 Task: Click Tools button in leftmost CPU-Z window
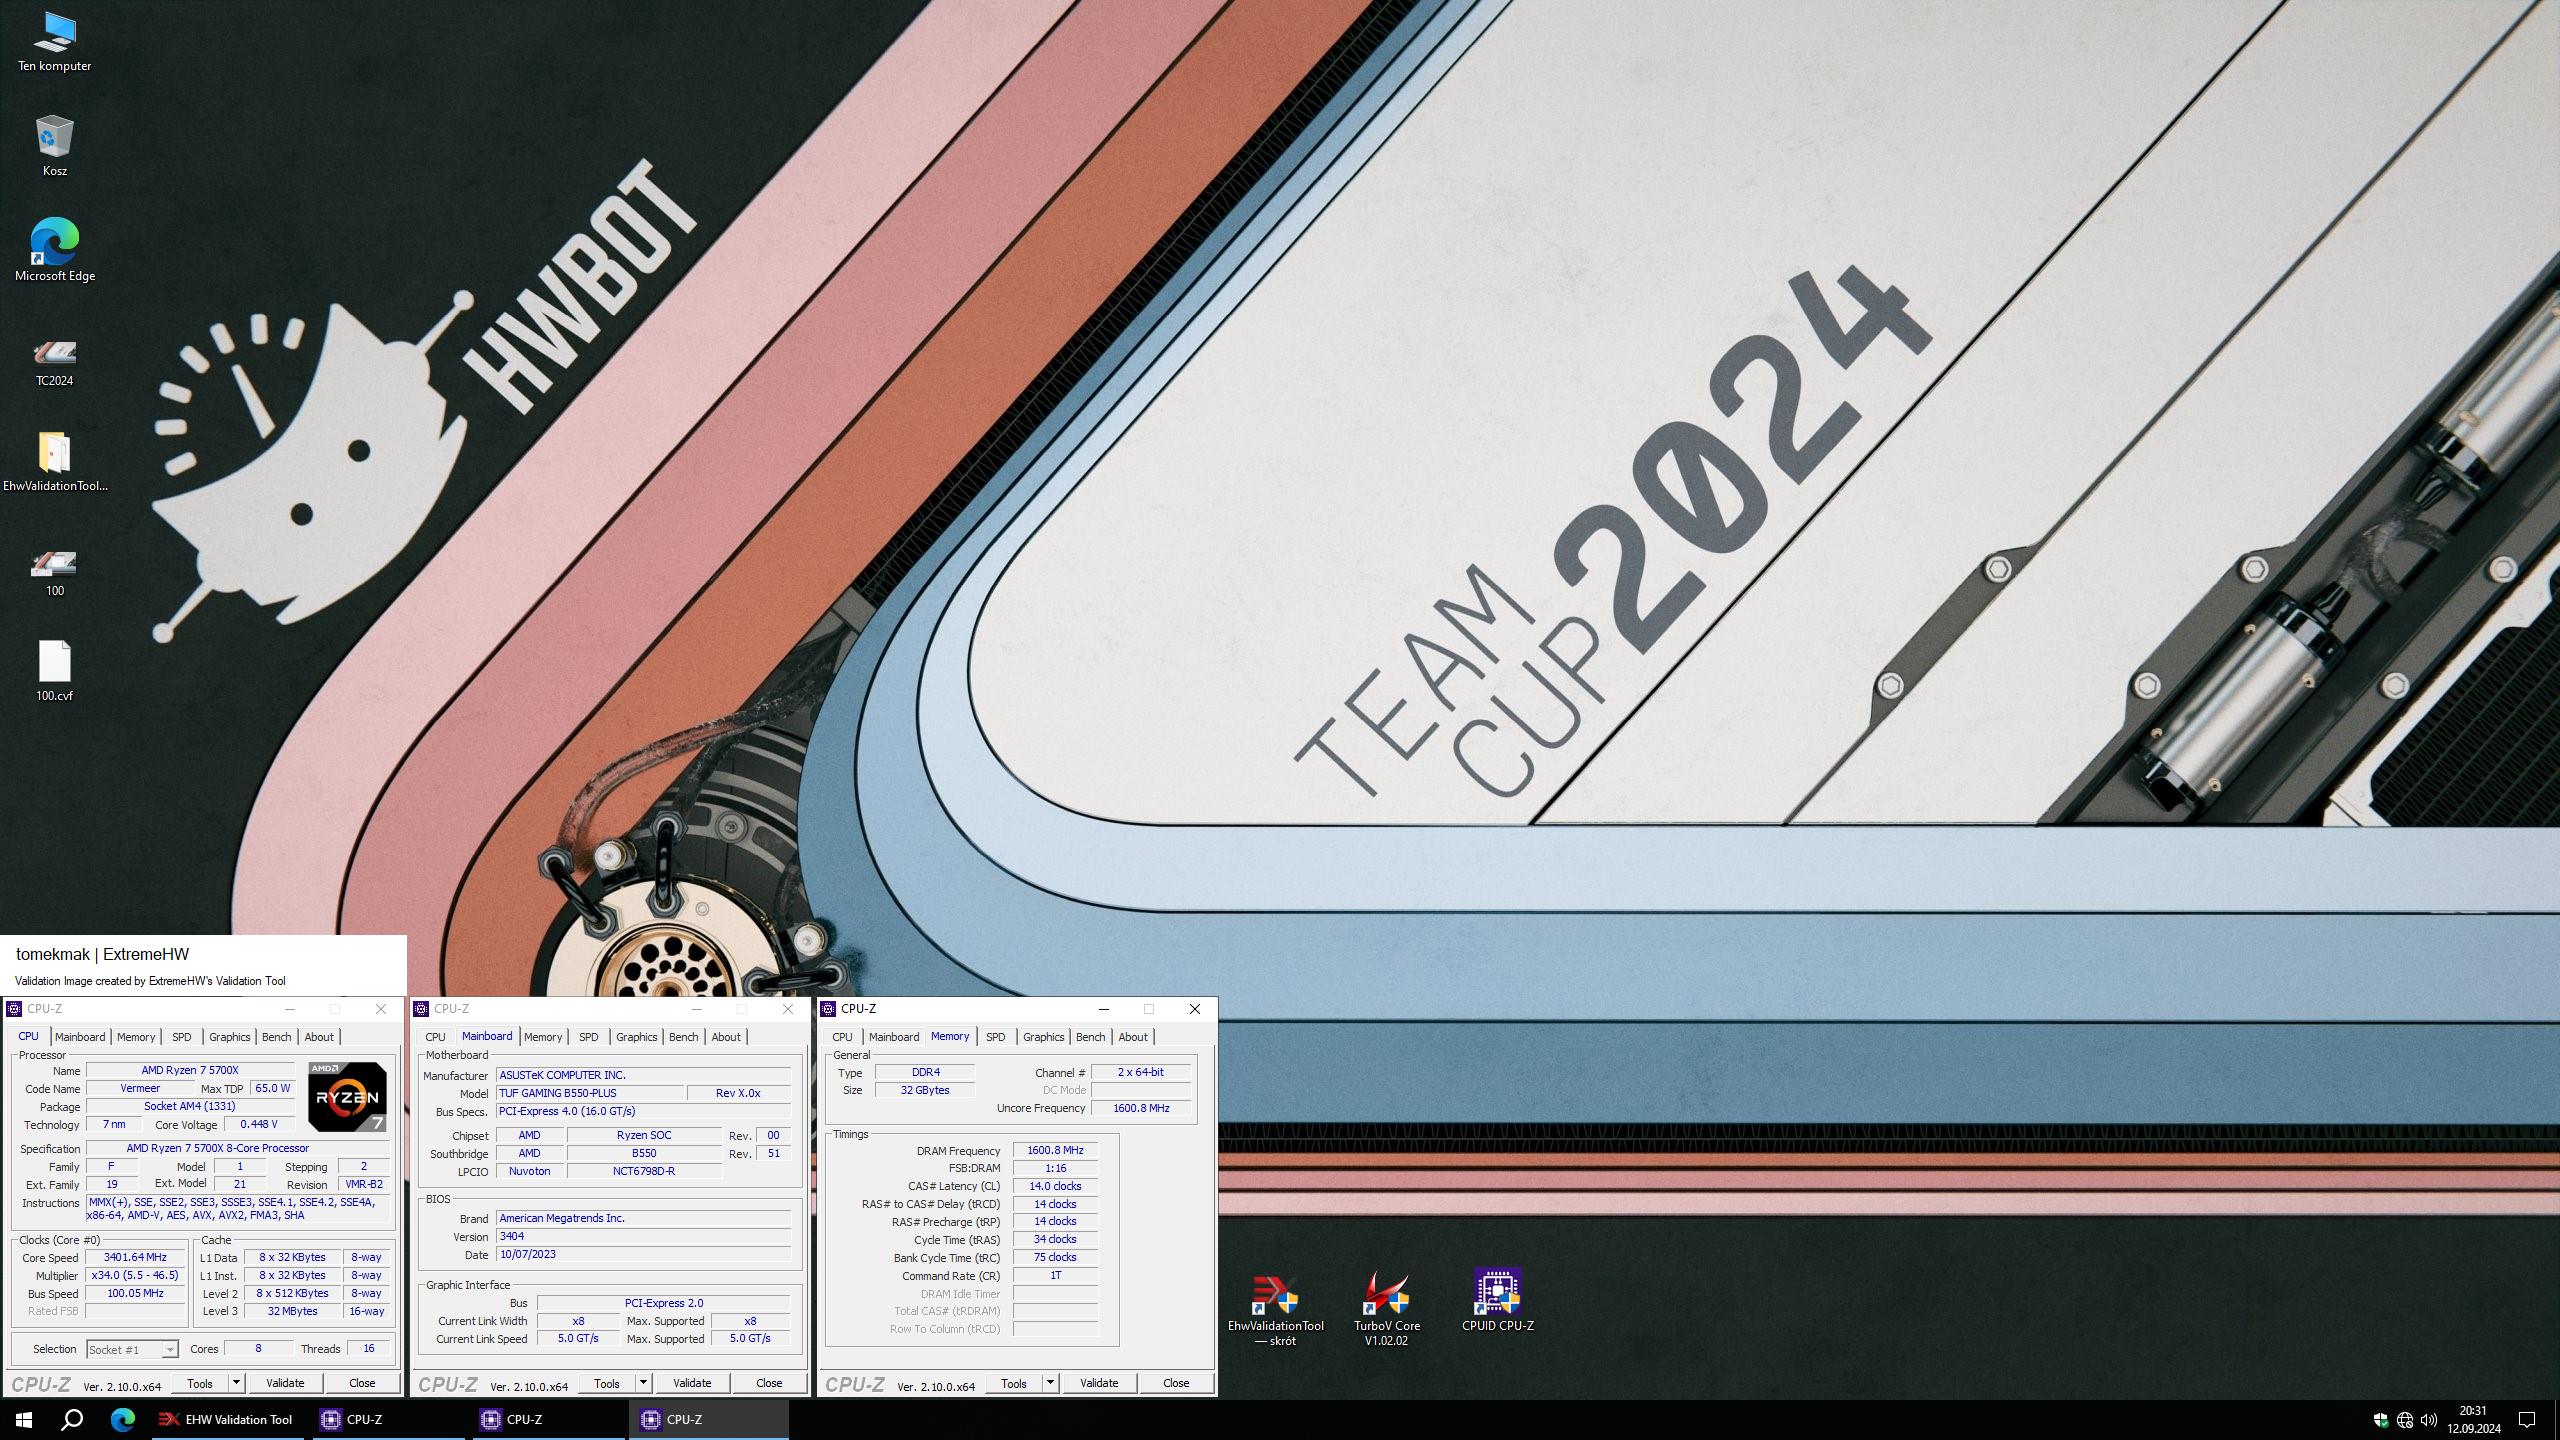click(200, 1383)
